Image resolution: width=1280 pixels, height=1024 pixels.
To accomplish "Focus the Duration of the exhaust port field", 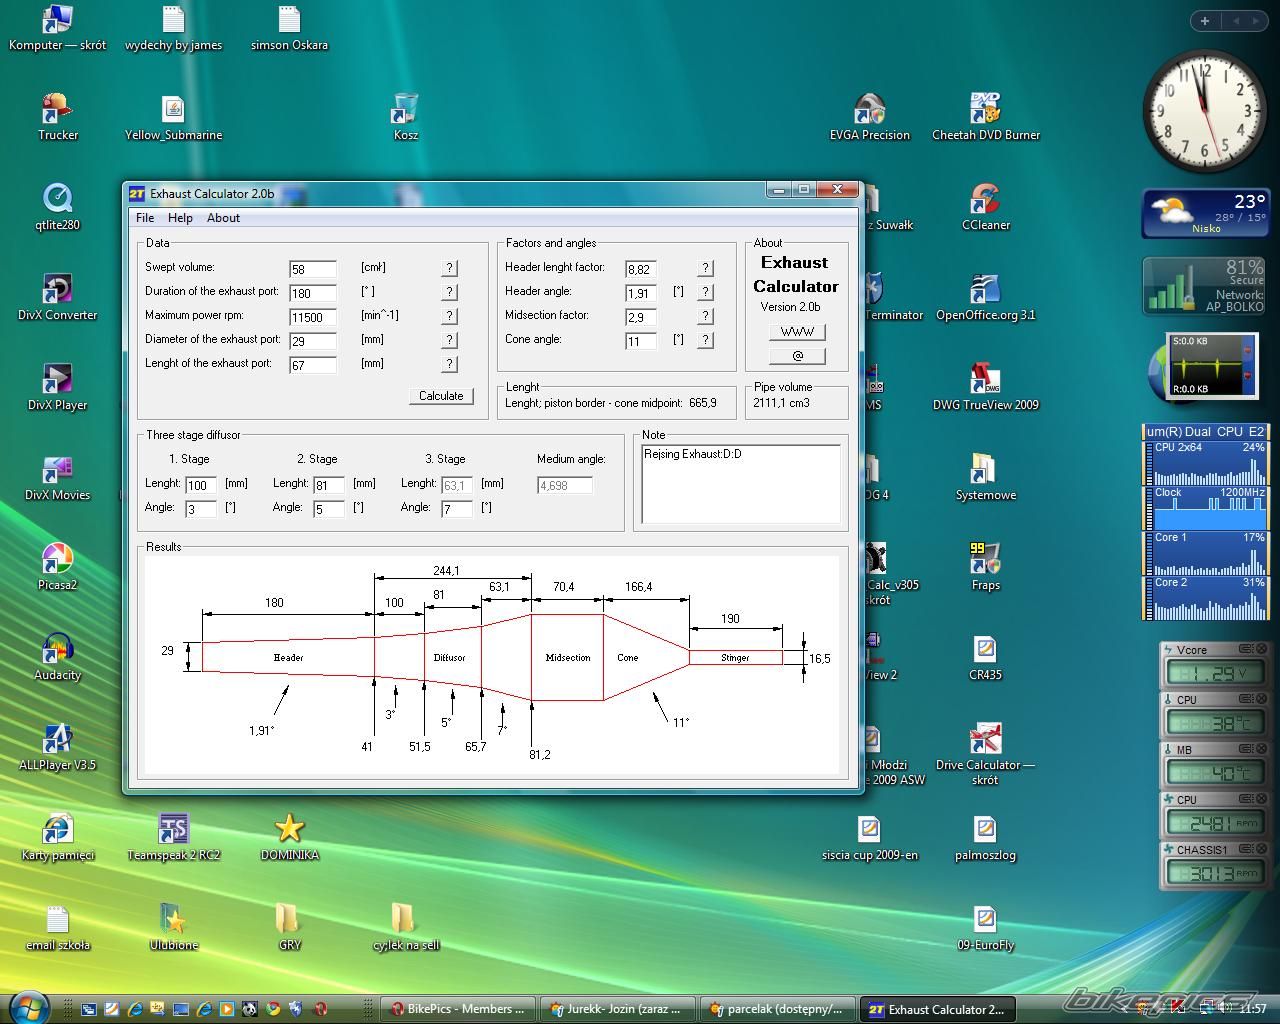I will coord(313,293).
